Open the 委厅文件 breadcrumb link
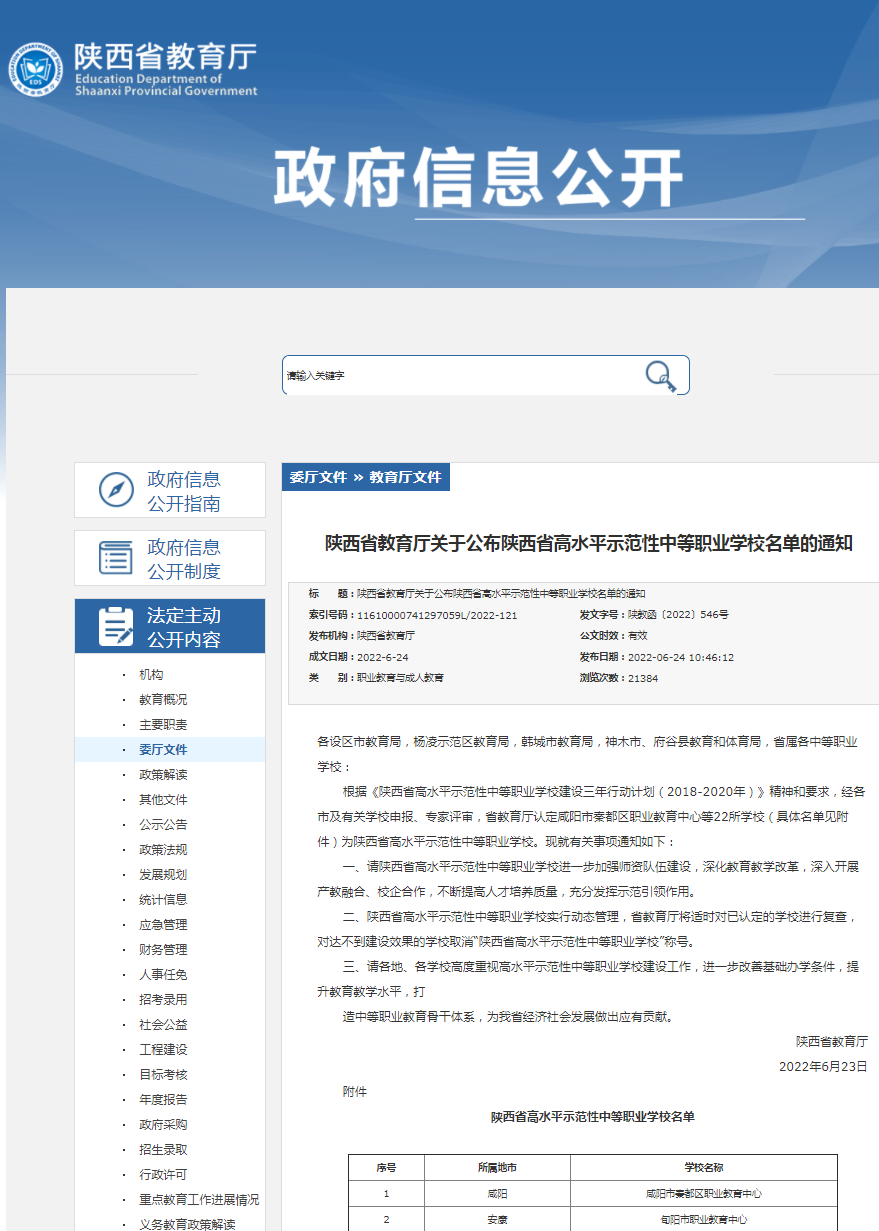Screen dimensions: 879x1231 (318, 477)
